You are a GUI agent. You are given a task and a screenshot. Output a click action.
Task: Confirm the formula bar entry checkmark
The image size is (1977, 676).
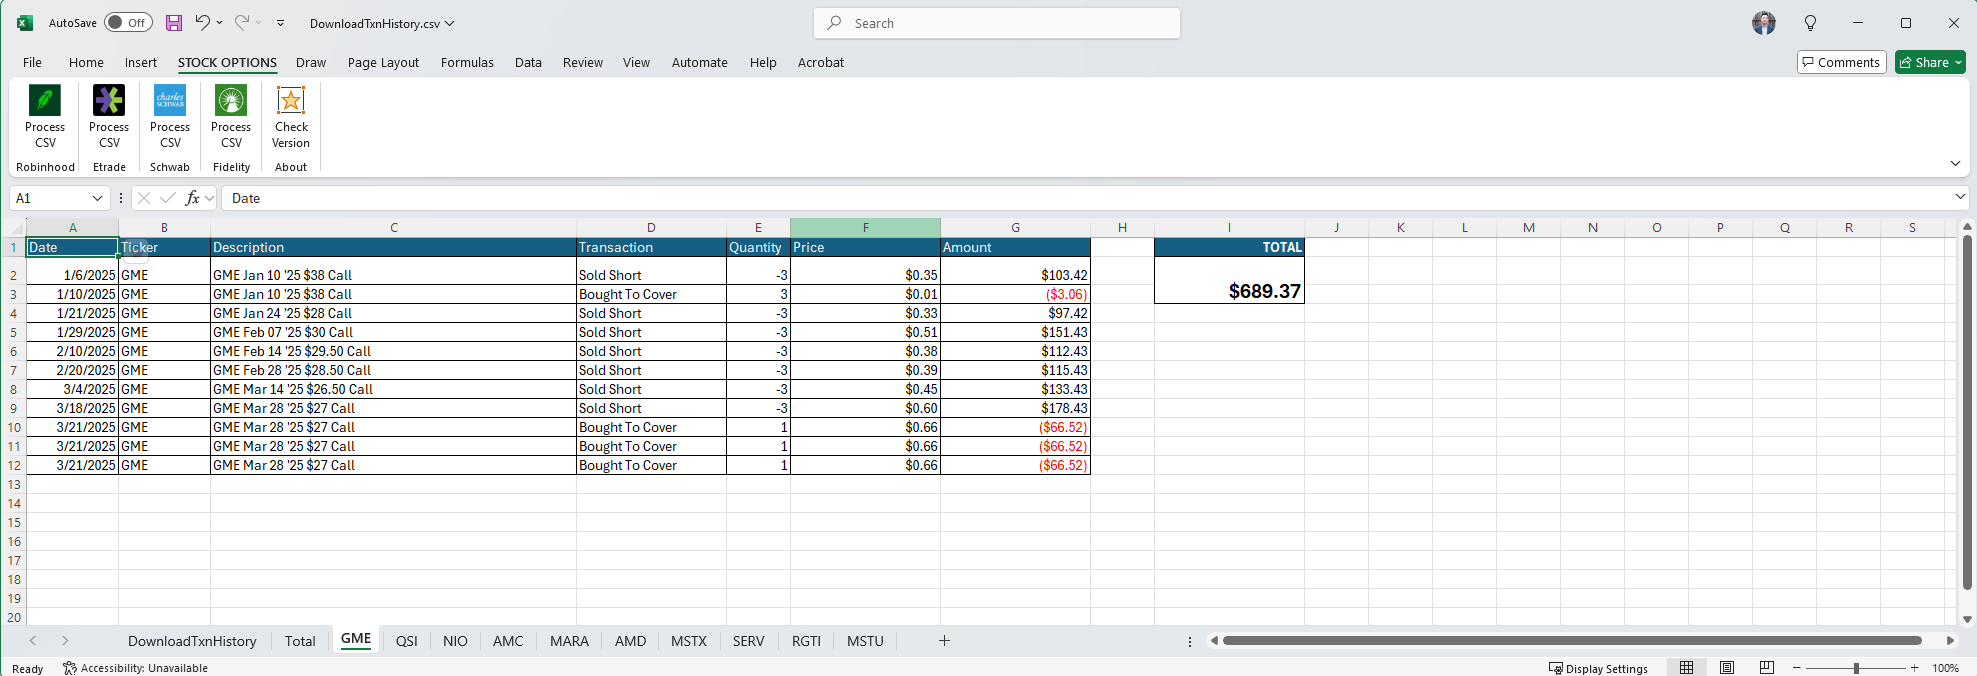(168, 198)
